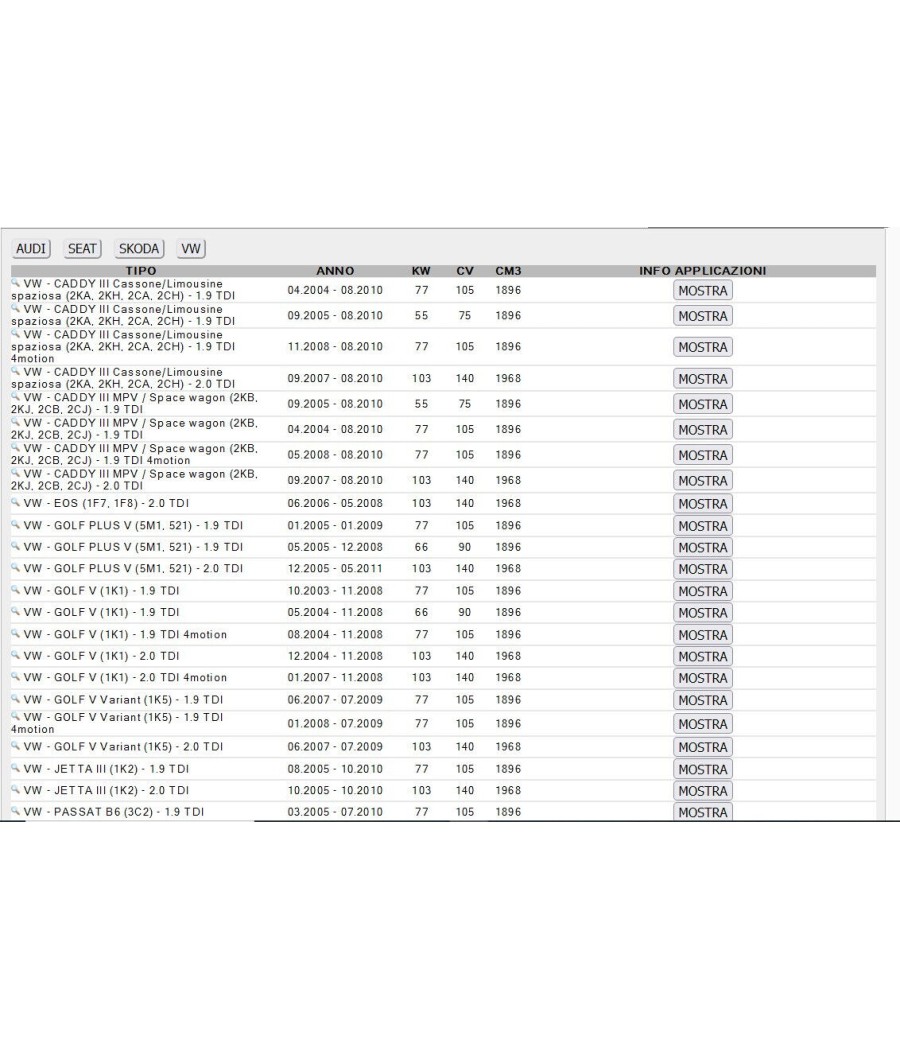Click magnifier icon for CADDY III MPV 09.2005 row
The width and height of the screenshot is (900, 1050).
pos(15,396)
